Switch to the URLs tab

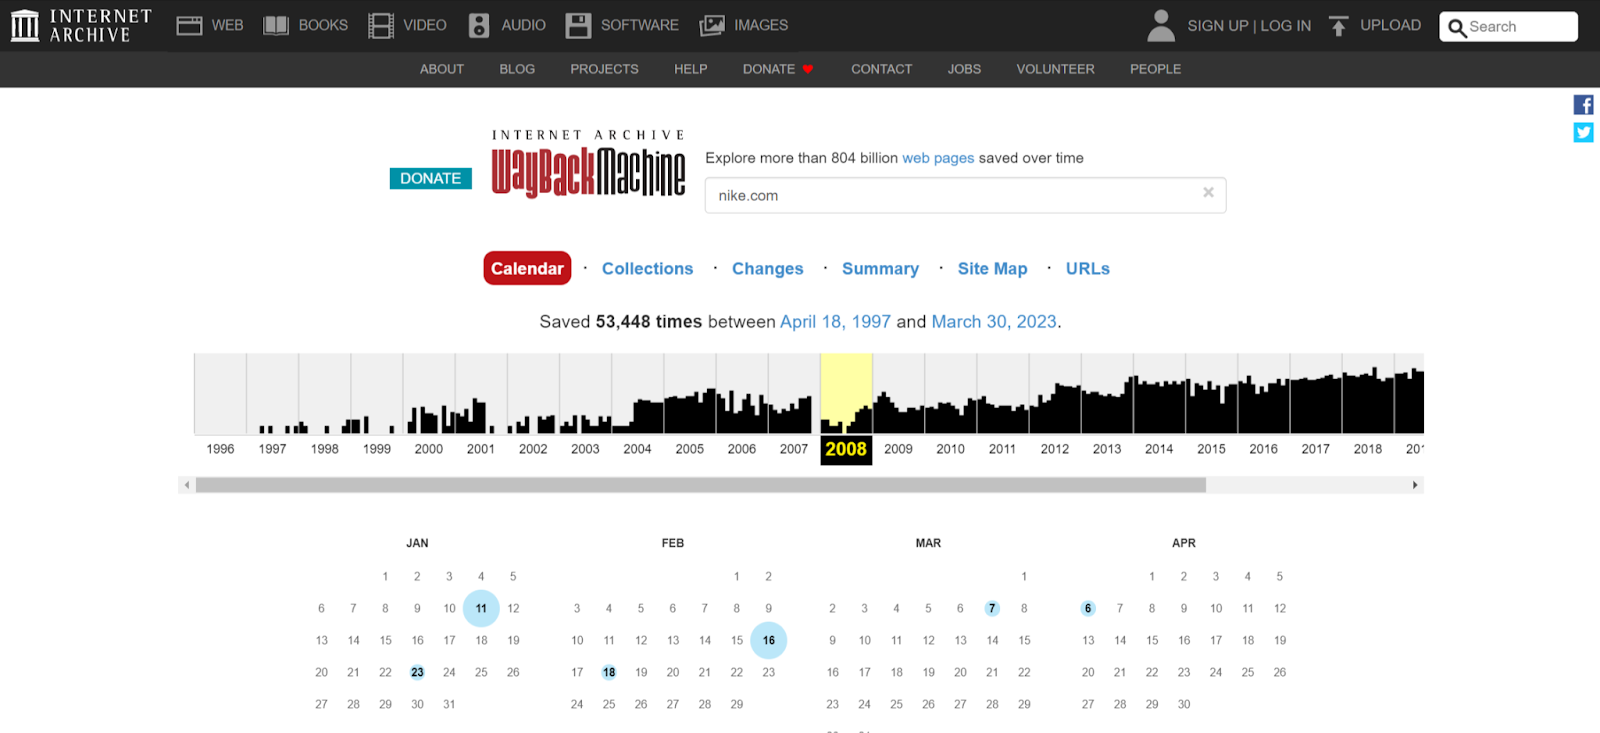(x=1087, y=268)
